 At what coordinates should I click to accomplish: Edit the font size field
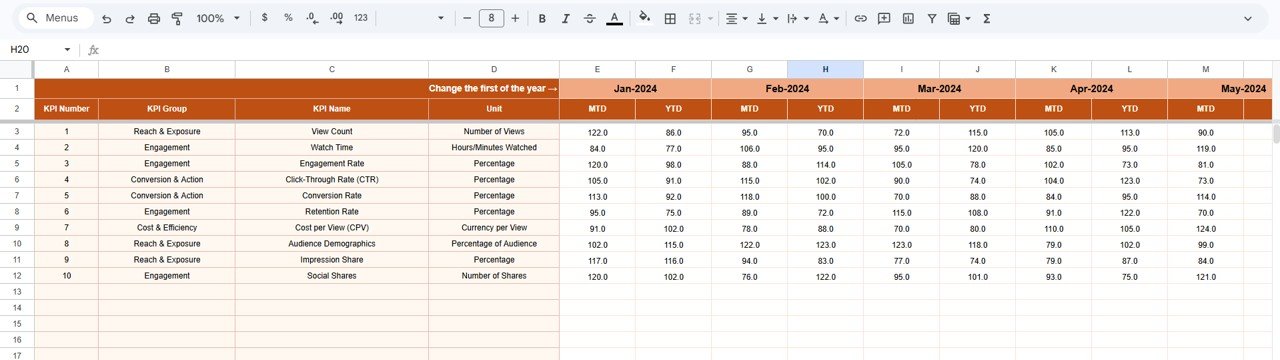491,18
